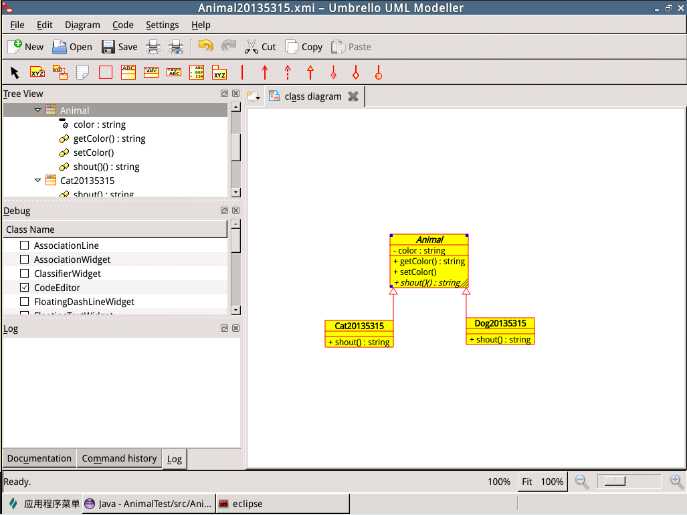
Task: Click the Paste toolbar button
Action: coord(351,46)
